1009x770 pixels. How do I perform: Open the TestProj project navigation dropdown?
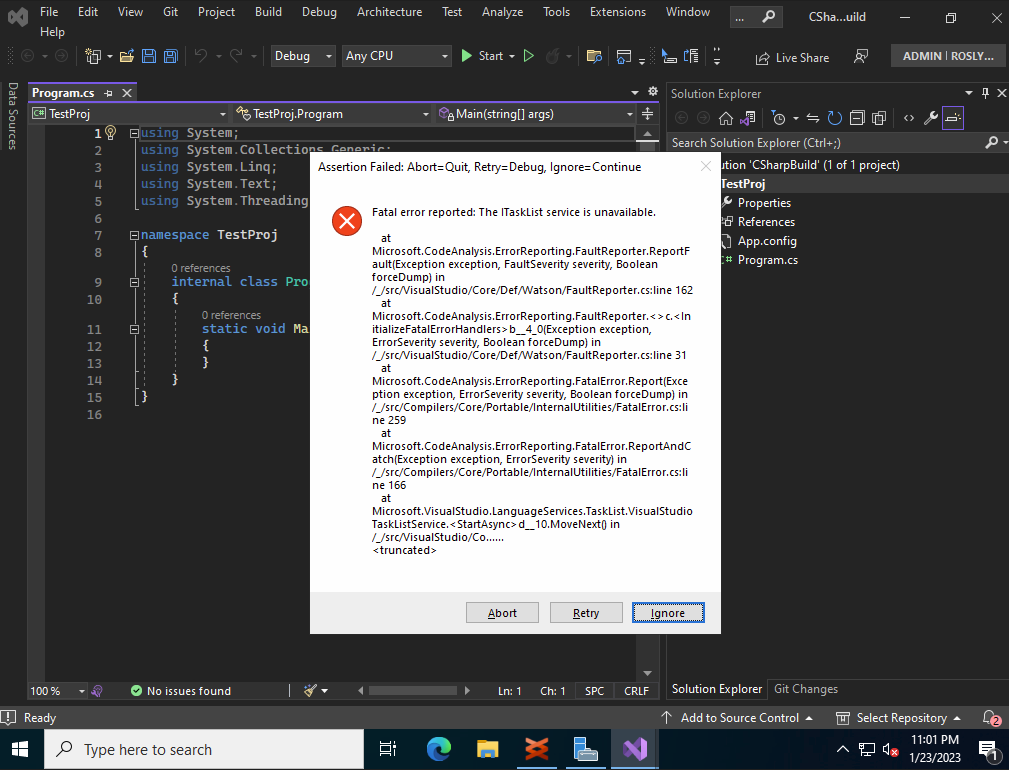tap(129, 114)
